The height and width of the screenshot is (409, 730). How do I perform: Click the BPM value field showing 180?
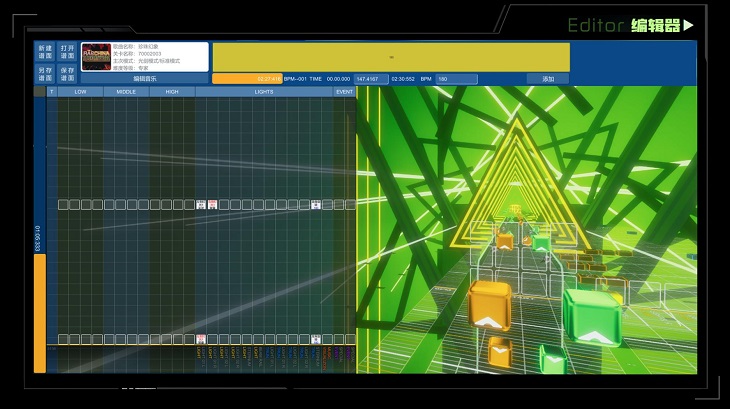coord(456,78)
